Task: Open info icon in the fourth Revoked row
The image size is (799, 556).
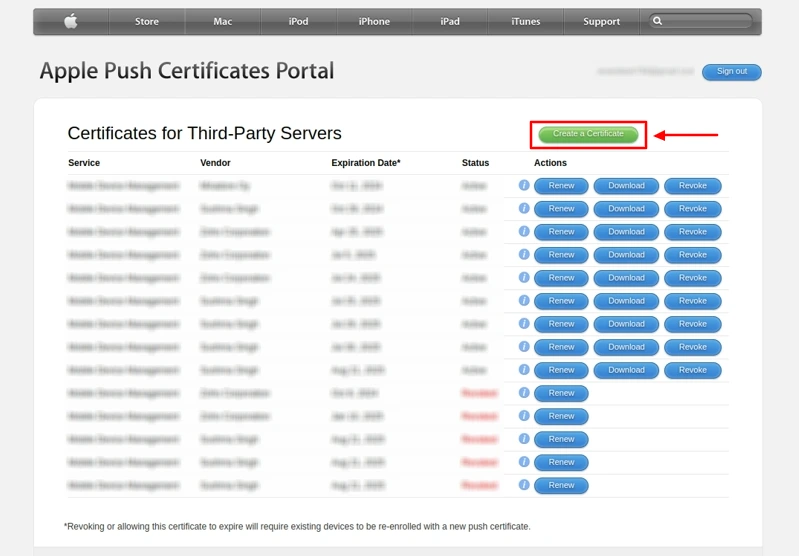Action: tap(524, 462)
